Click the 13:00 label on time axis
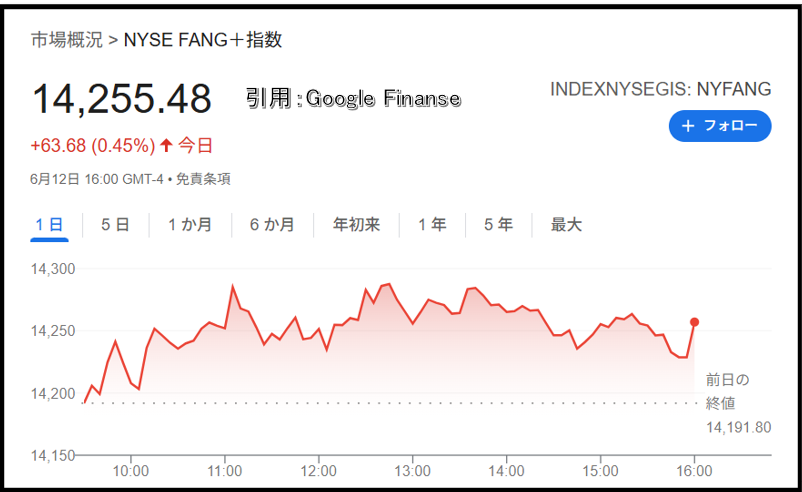 pos(412,471)
